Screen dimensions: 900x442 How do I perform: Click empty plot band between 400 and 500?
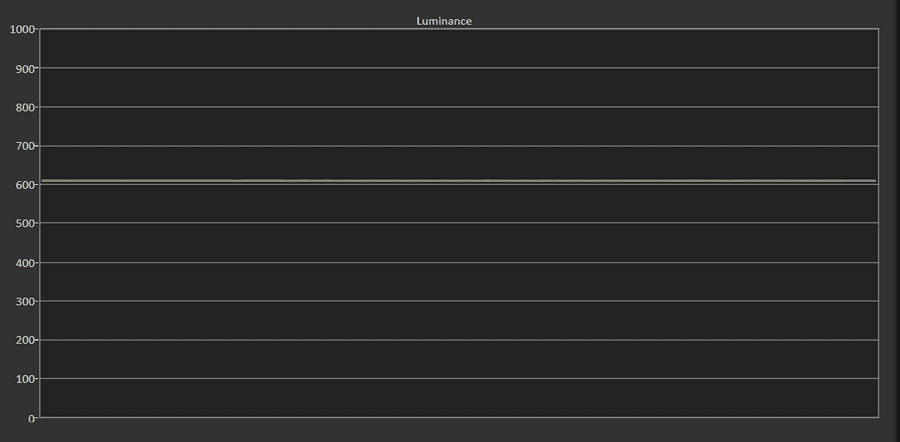[459, 243]
